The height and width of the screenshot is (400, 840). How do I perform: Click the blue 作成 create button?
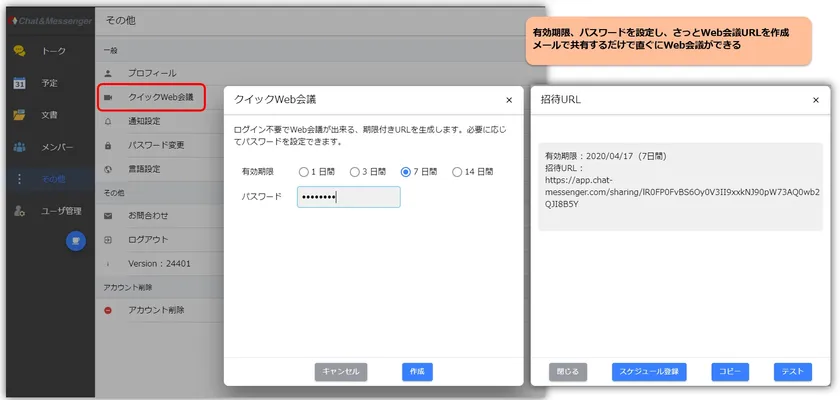(417, 372)
